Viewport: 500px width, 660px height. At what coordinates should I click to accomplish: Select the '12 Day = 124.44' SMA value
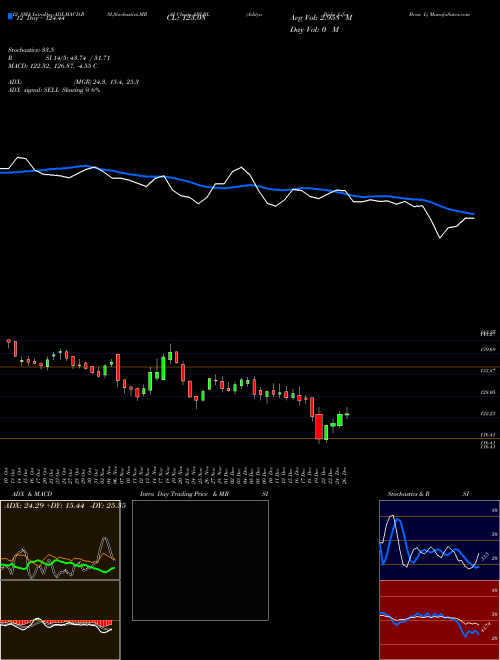41,18
